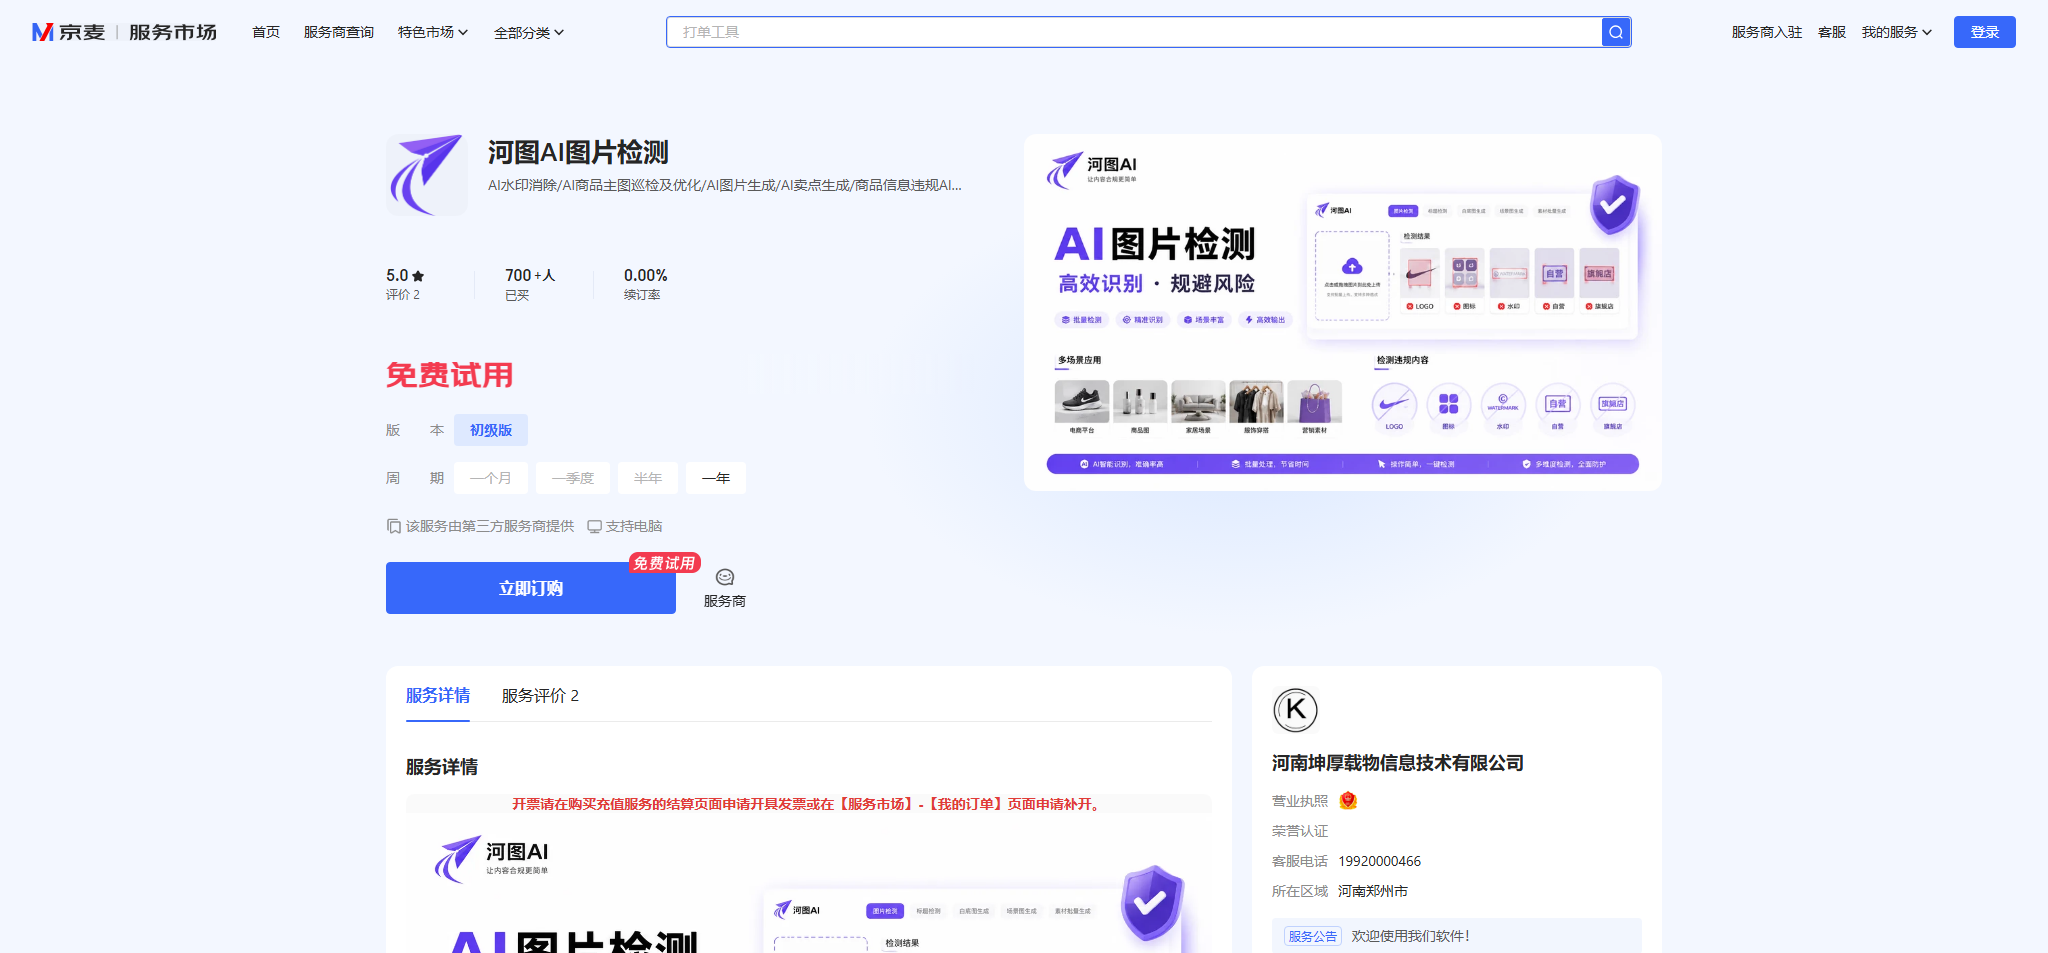Viewport: 2048px width, 953px height.
Task: Click the shield checkmark in service details image
Action: click(1152, 903)
